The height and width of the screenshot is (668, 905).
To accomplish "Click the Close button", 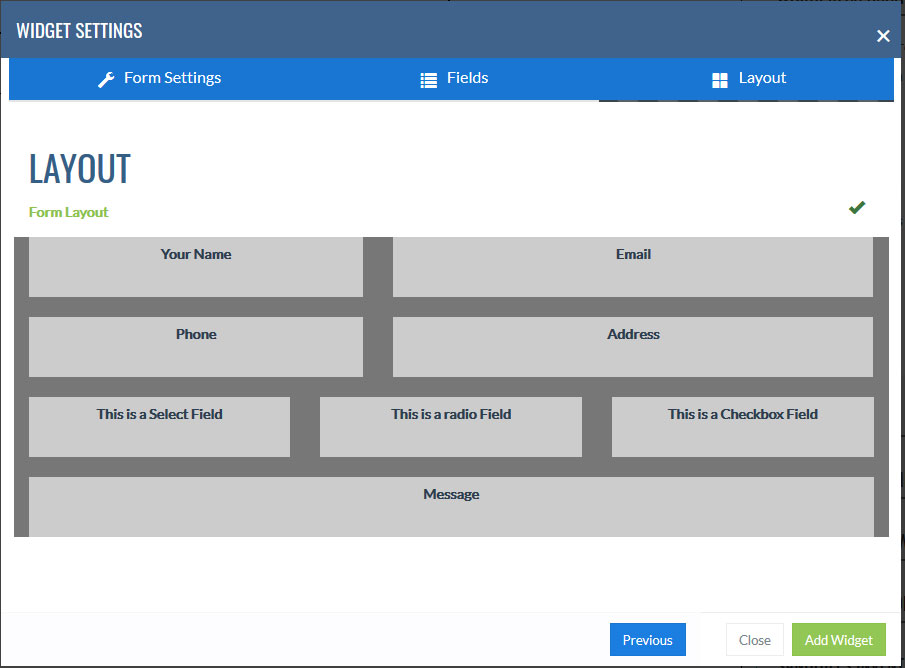I will click(x=754, y=640).
